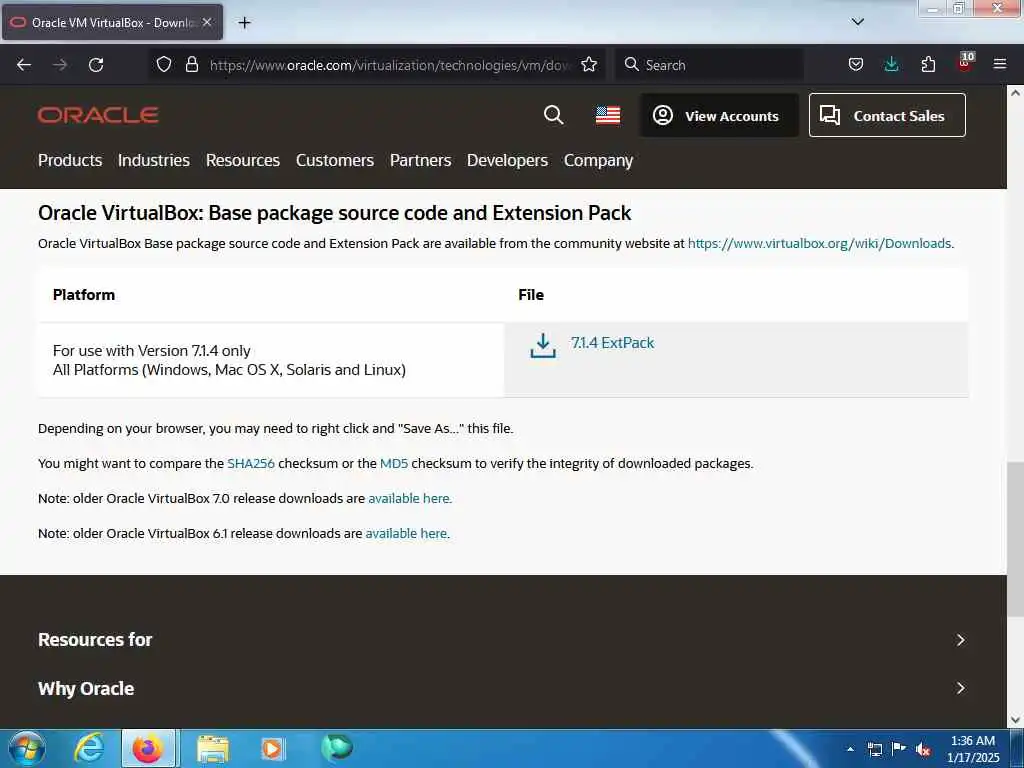Launch Internet Explorer from the taskbar
The height and width of the screenshot is (768, 1024).
(x=89, y=748)
